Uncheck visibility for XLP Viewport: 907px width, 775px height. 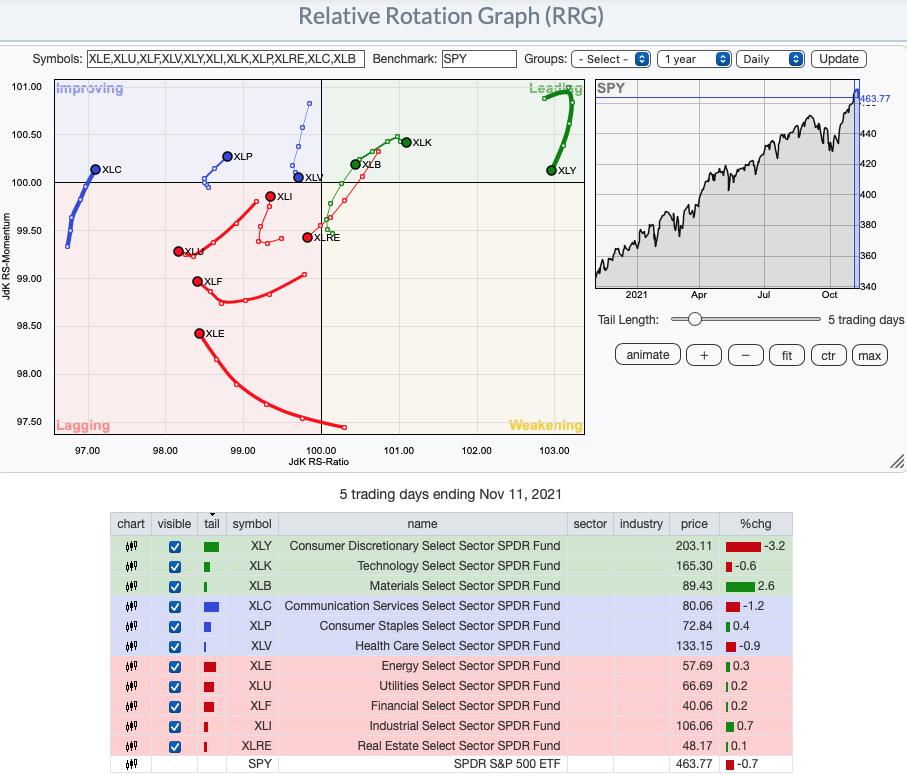[175, 626]
